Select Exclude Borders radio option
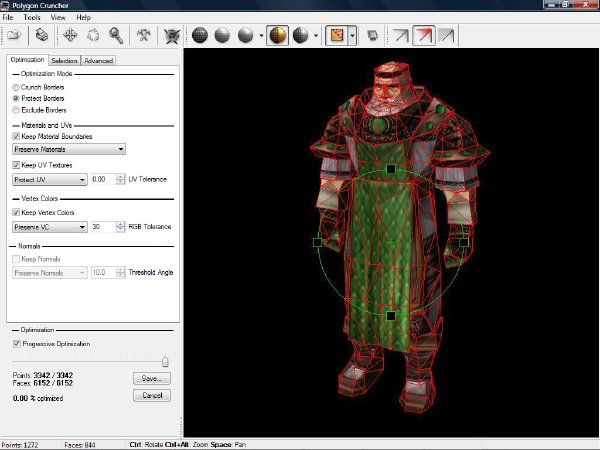The width and height of the screenshot is (600, 450). click(x=16, y=110)
